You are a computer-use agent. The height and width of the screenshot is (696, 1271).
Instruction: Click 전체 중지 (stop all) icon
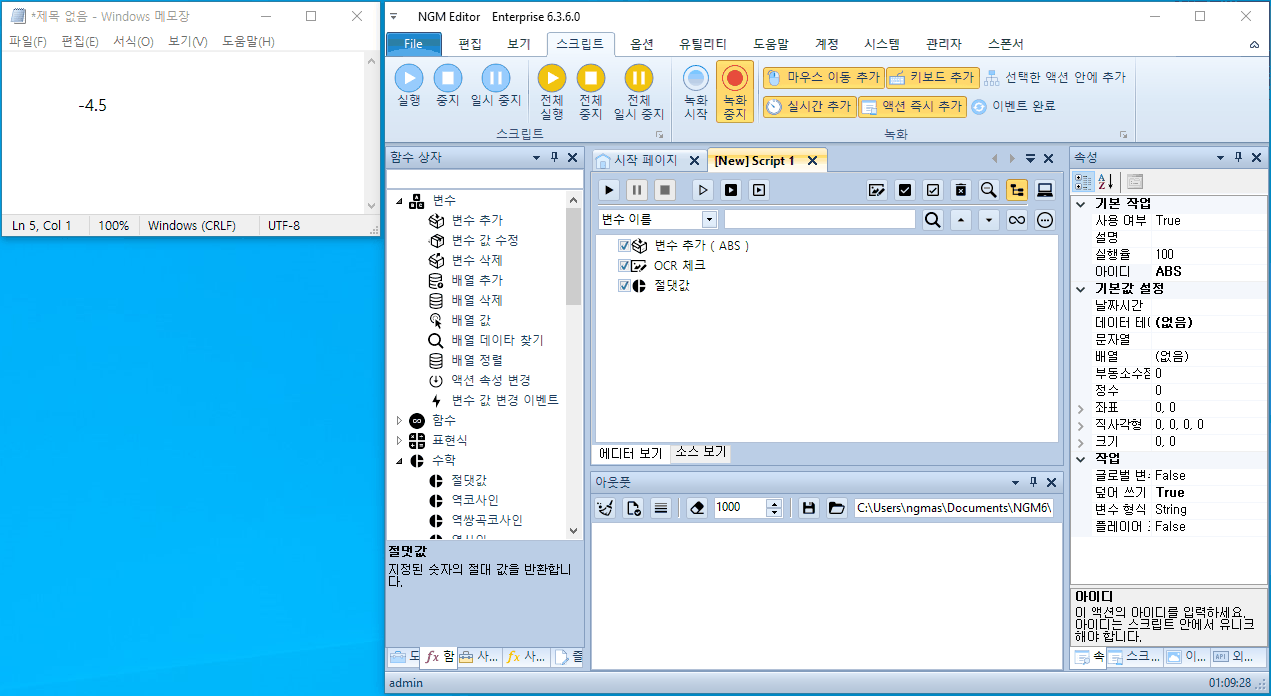click(591, 78)
